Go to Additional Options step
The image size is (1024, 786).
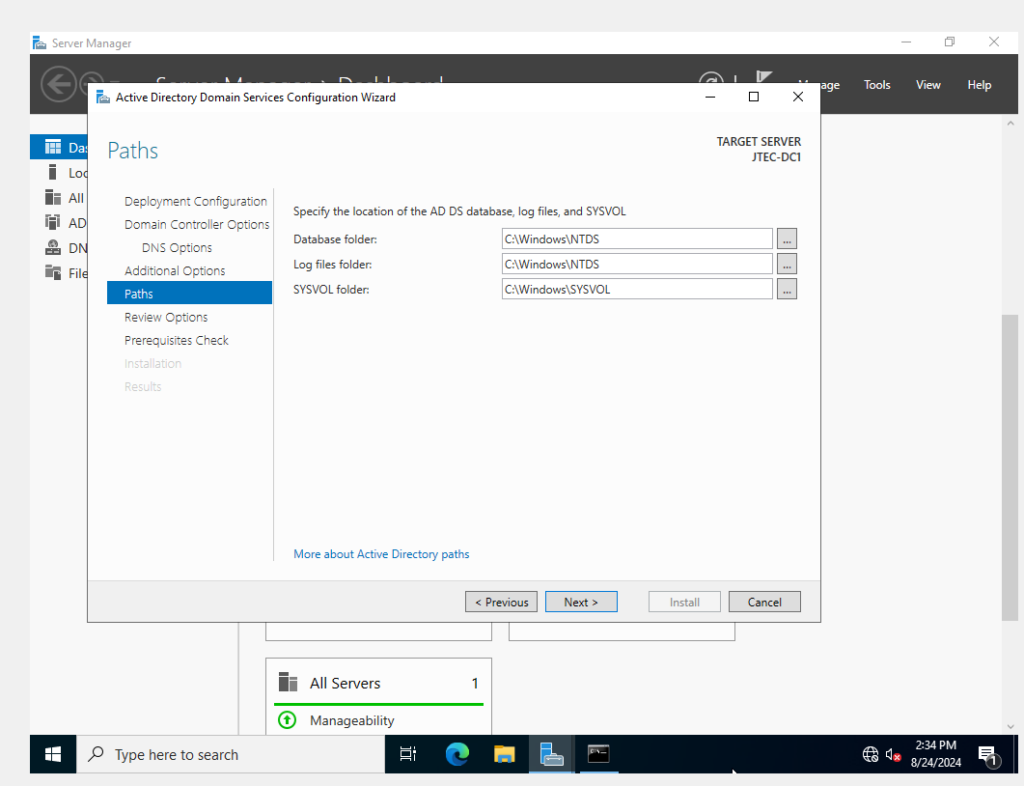click(174, 270)
